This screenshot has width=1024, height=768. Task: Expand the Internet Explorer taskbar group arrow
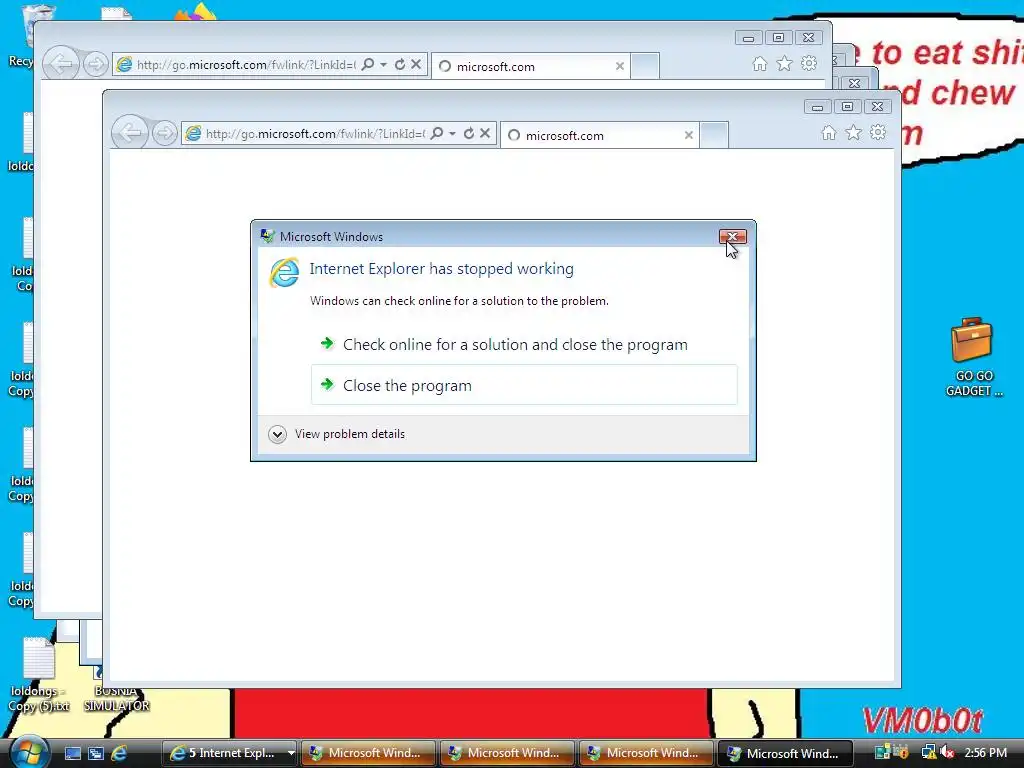click(291, 753)
